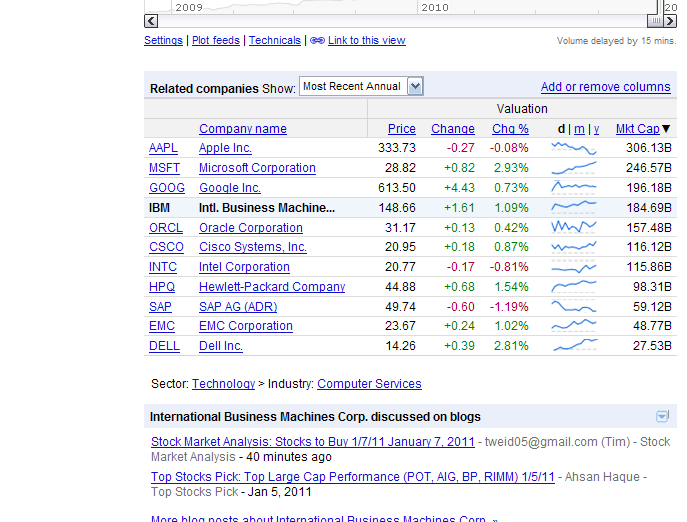687x522 pixels.
Task: Sort the table by Chg % column
Action: pos(510,129)
